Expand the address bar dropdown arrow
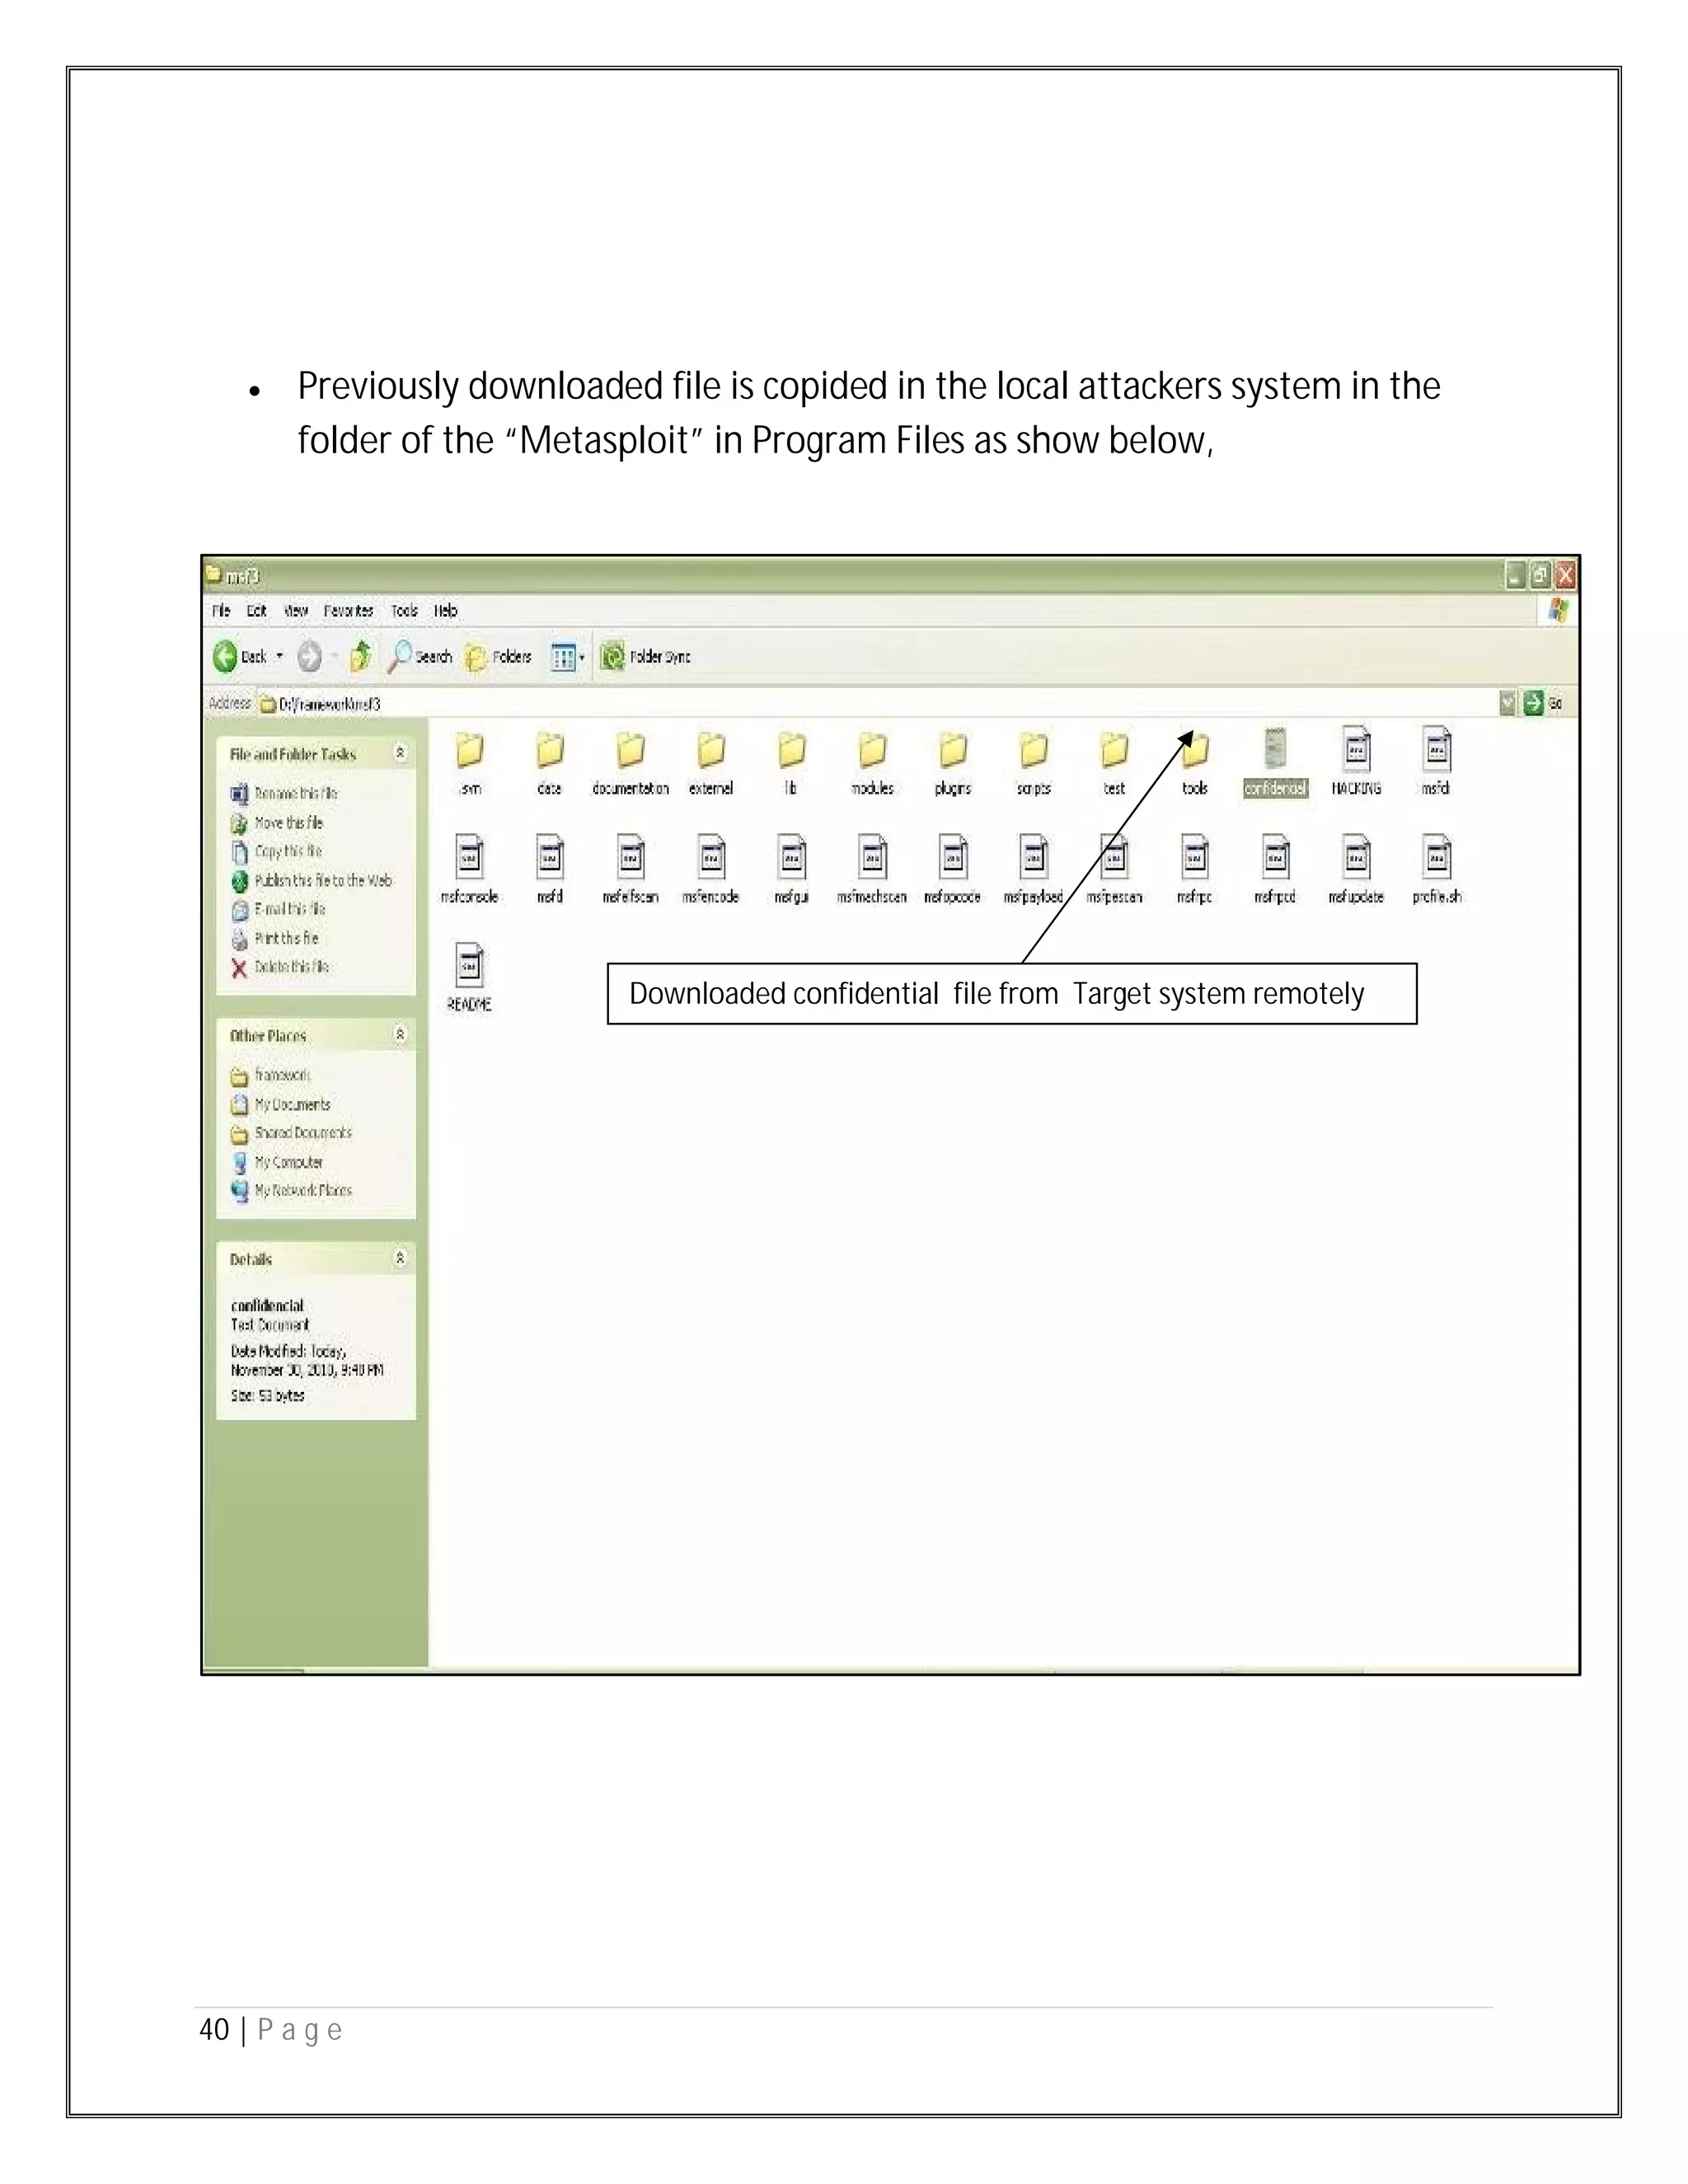The width and height of the screenshot is (1688, 2184). click(x=1507, y=703)
